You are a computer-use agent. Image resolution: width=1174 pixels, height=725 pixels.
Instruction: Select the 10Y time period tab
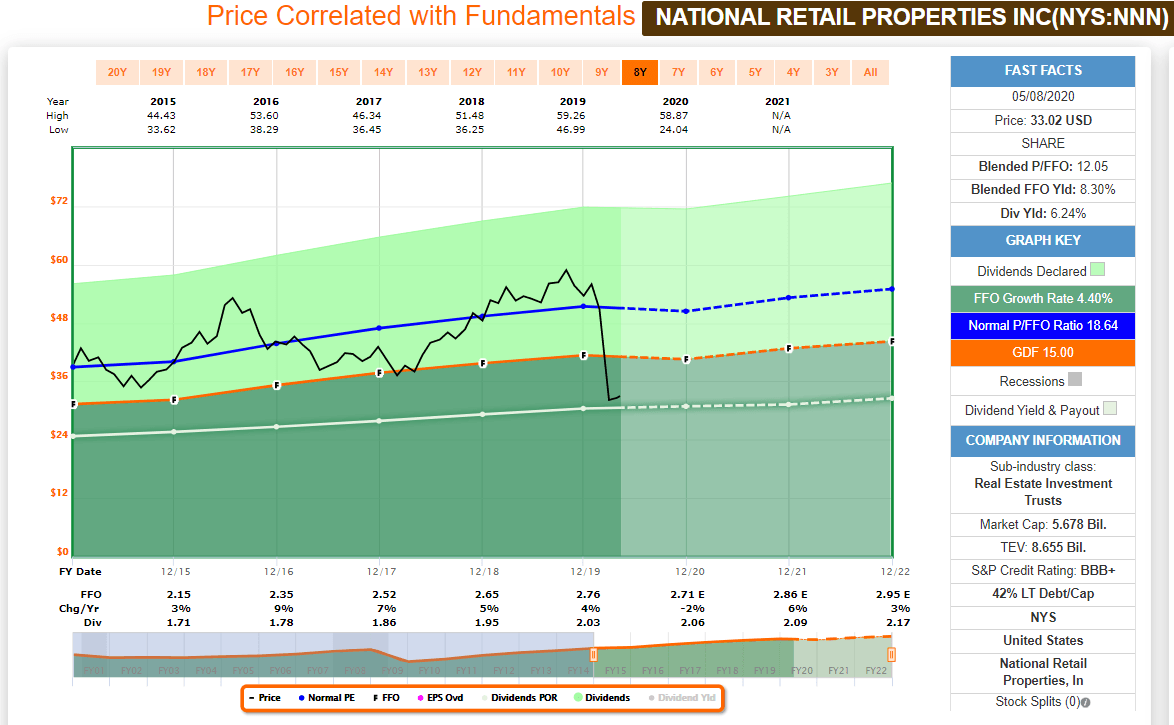tap(560, 72)
